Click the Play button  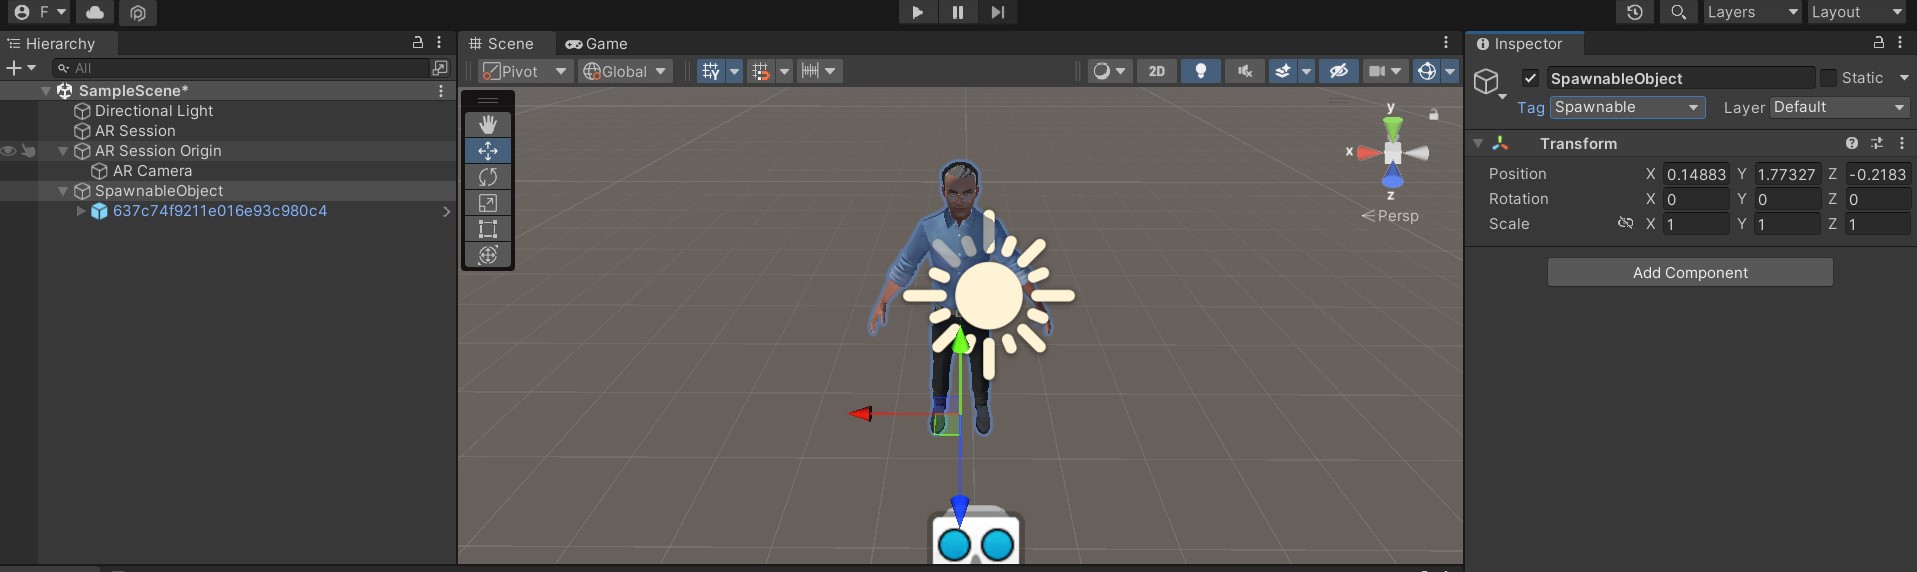point(917,12)
